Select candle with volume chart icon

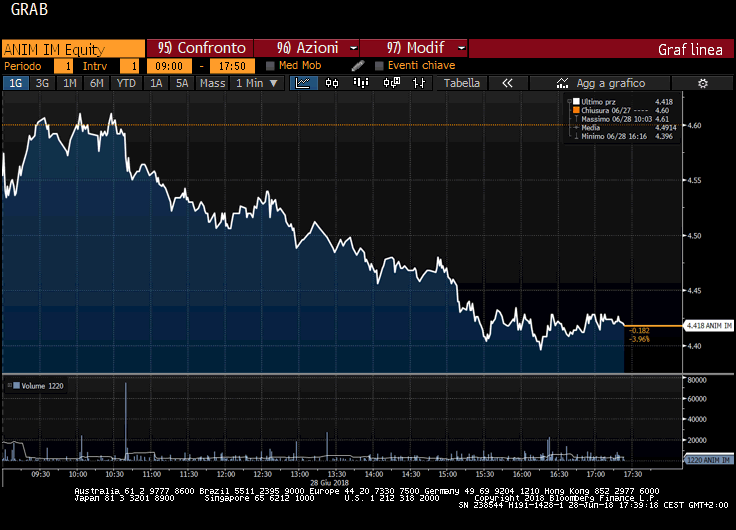(x=391, y=83)
